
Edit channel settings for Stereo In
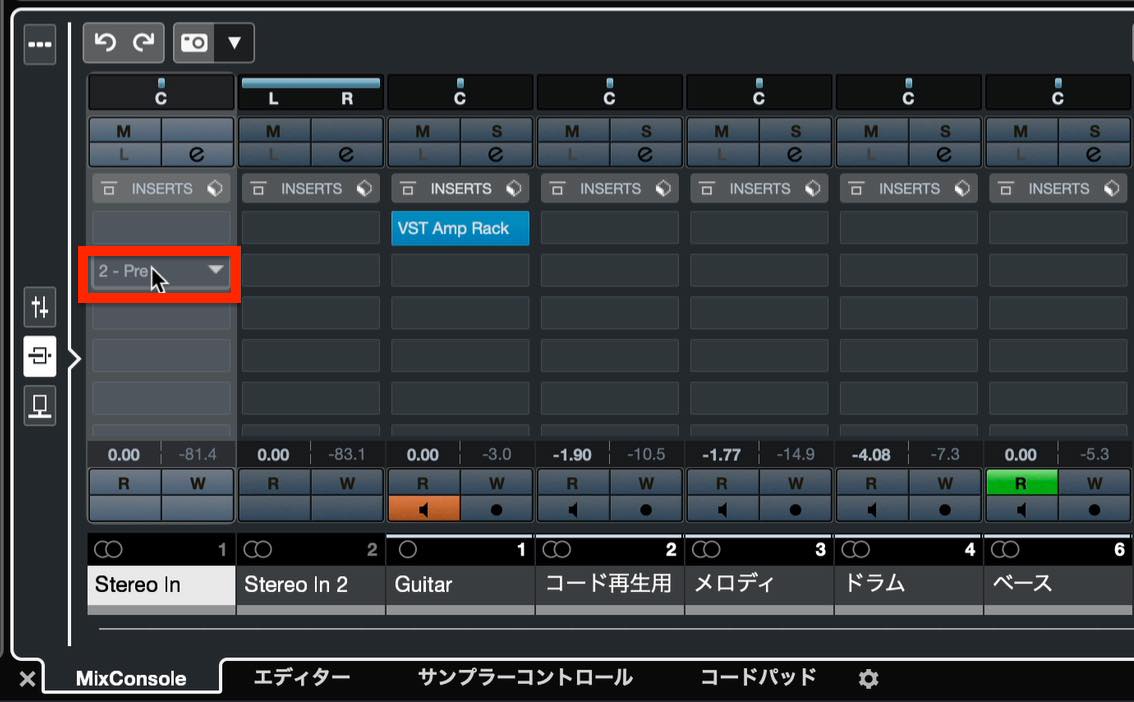(x=197, y=154)
